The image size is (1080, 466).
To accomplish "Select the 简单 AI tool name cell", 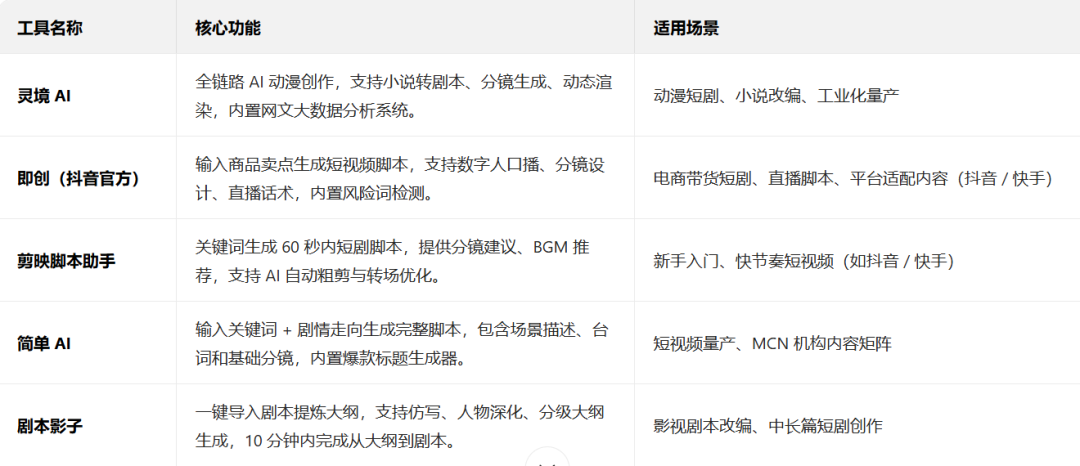I will (x=87, y=343).
